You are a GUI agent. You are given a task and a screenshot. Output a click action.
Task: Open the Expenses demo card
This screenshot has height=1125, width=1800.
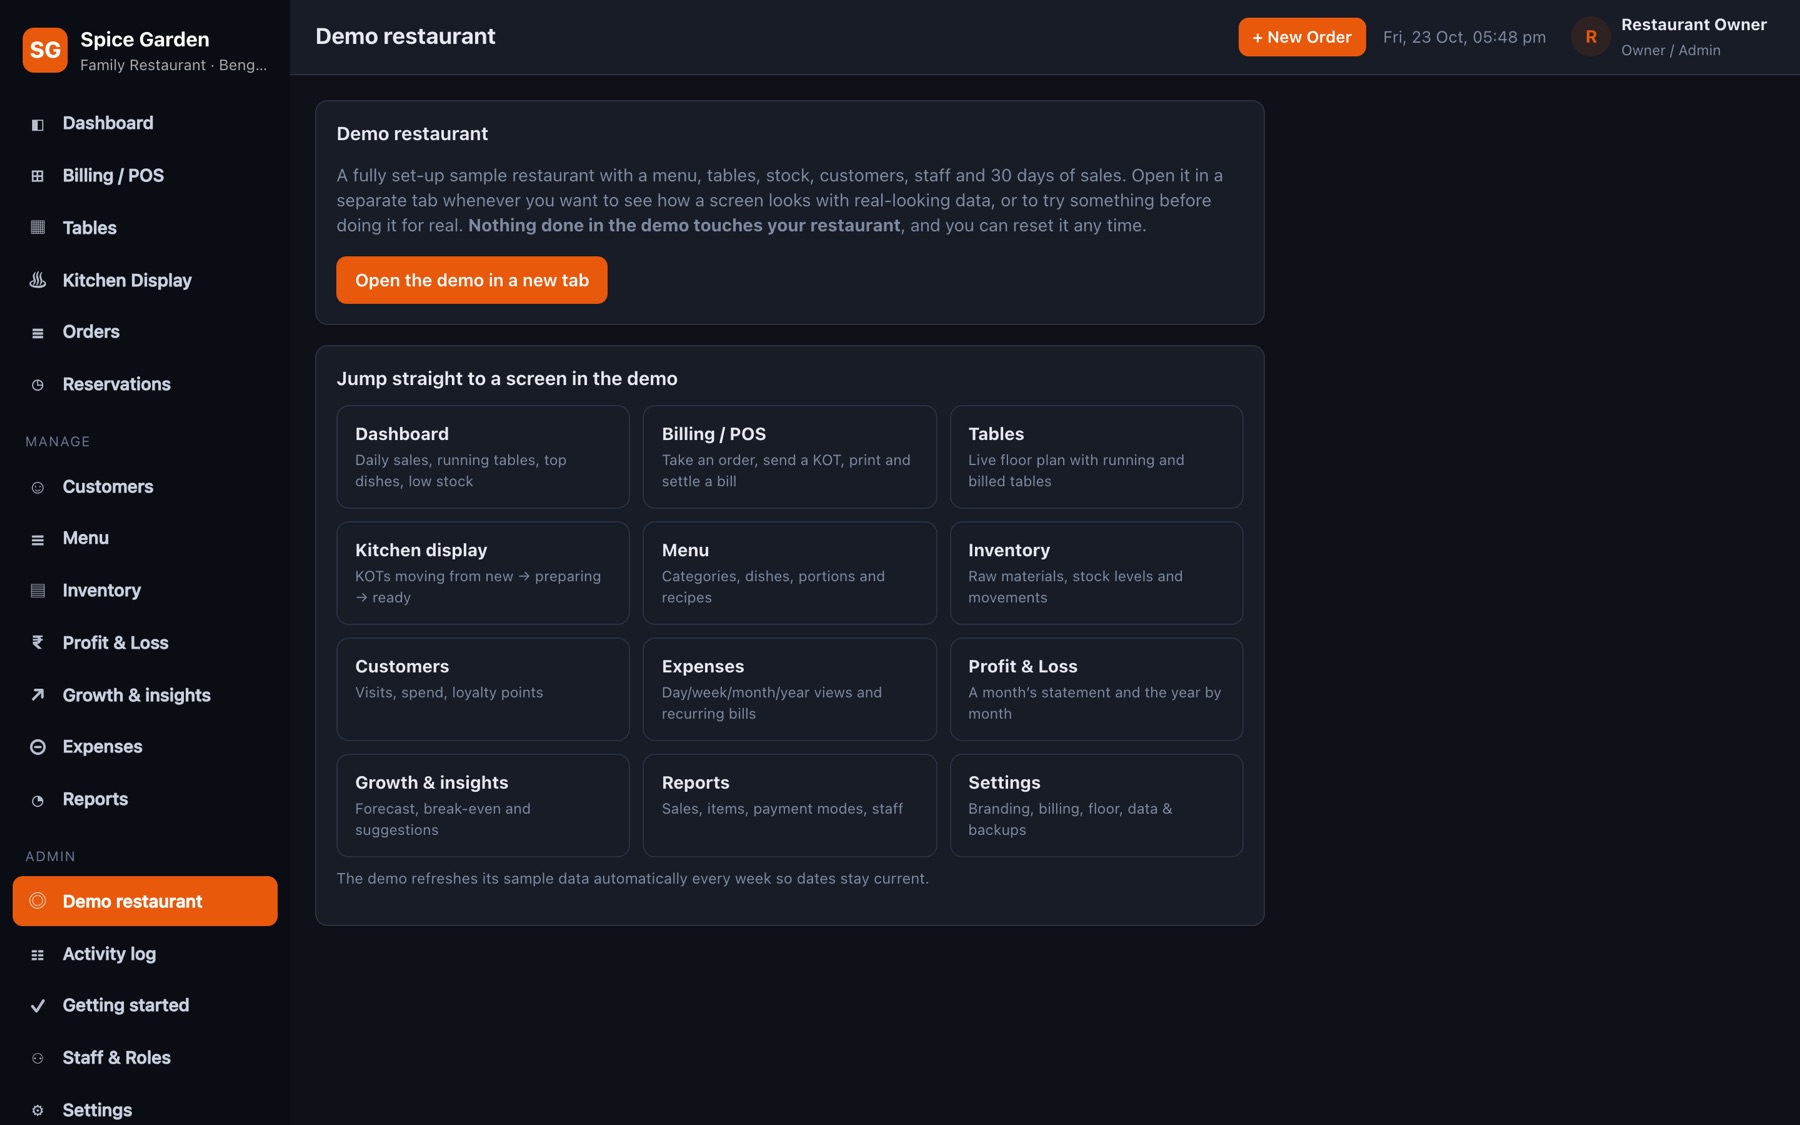pos(790,689)
